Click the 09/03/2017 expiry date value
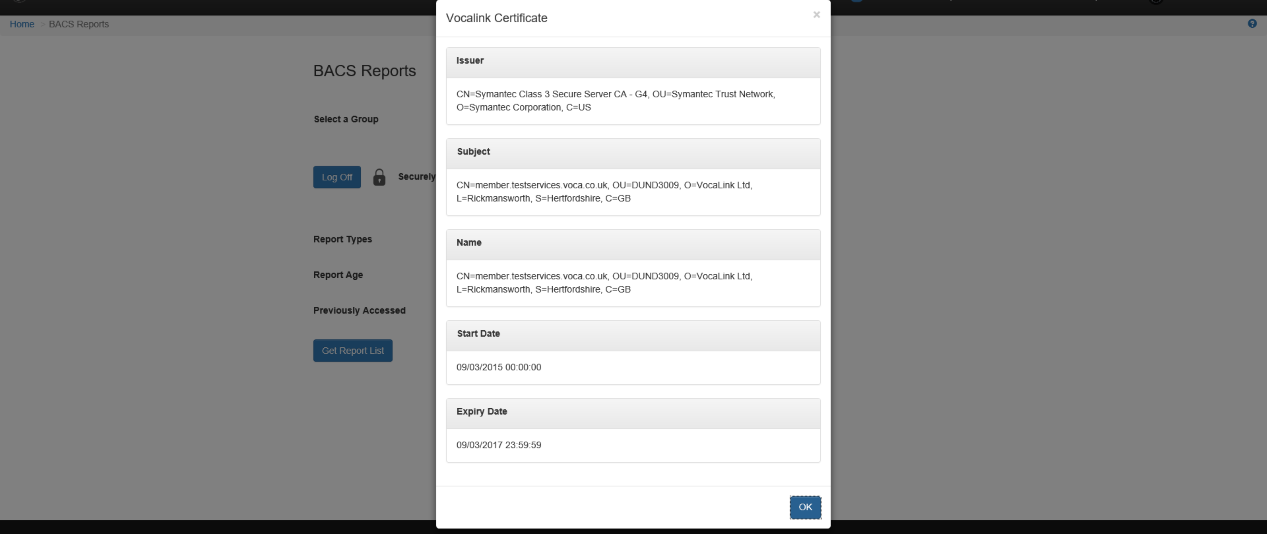The width and height of the screenshot is (1267, 534). point(498,445)
